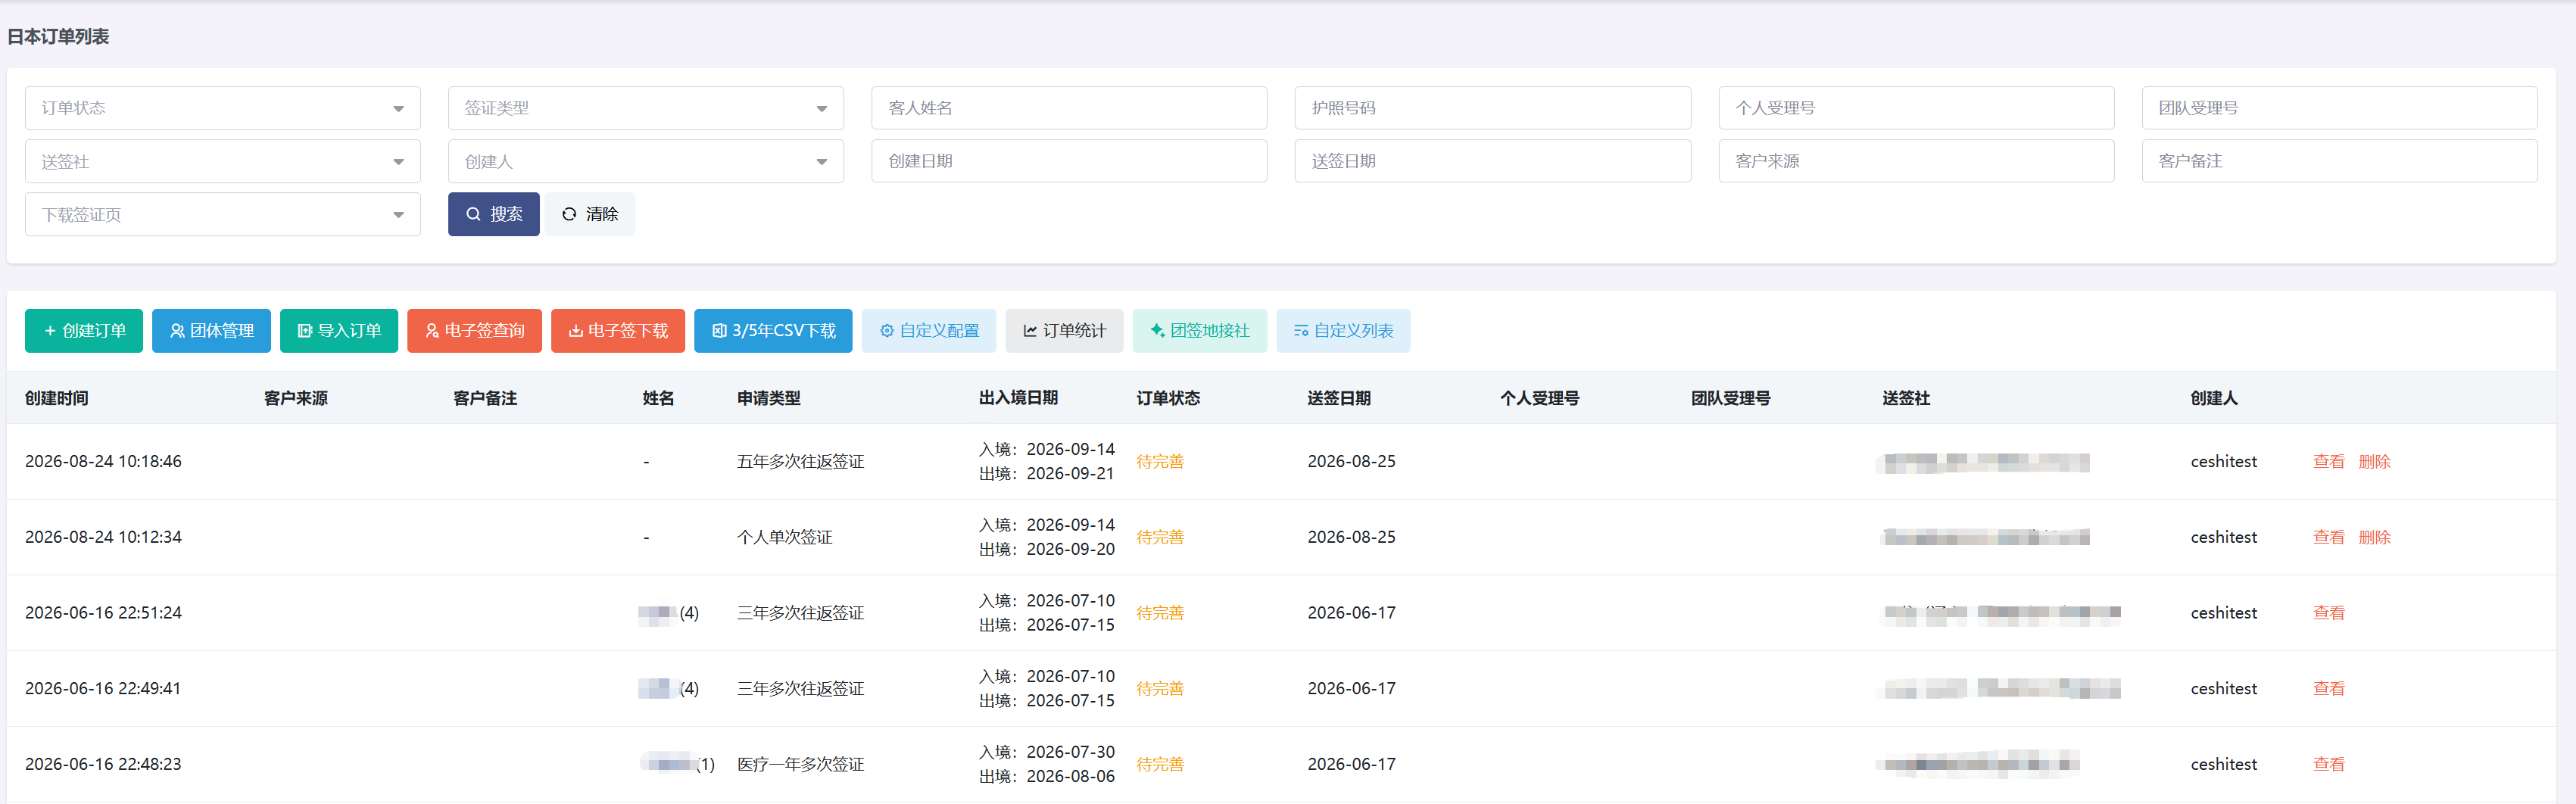
Task: View the order created 2026-06-16 22:48:23
Action: (2328, 765)
